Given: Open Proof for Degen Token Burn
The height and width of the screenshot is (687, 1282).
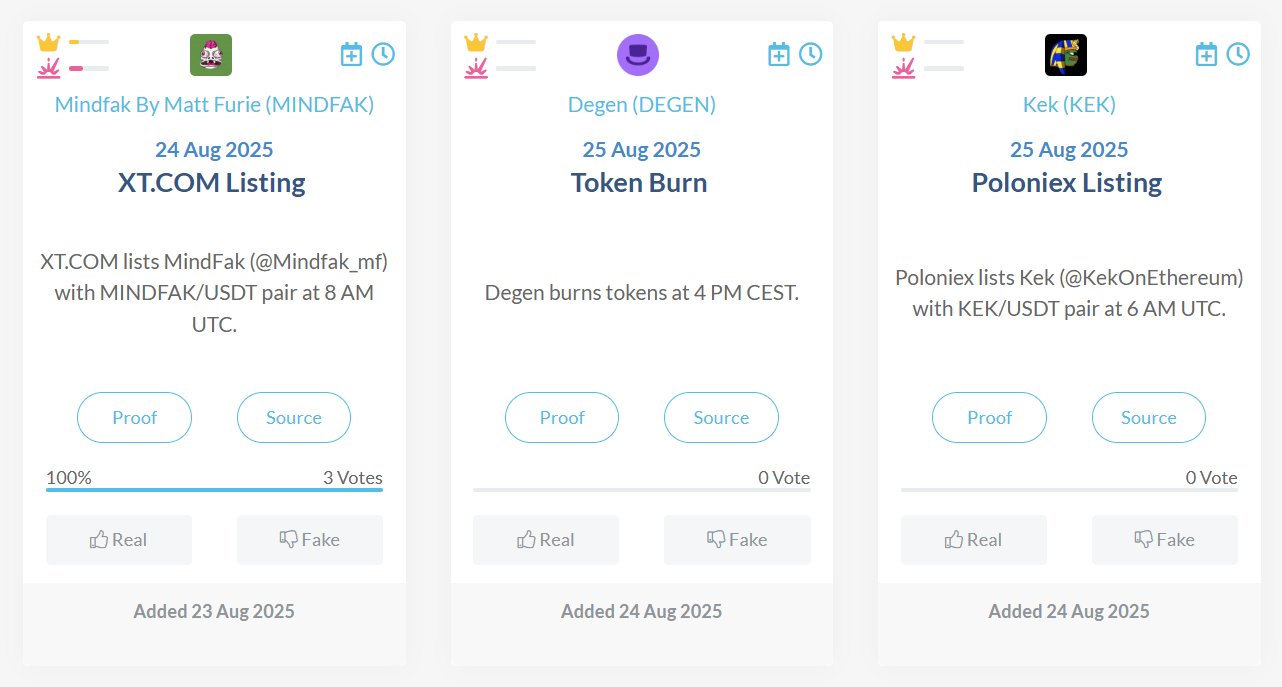Looking at the screenshot, I should 562,418.
